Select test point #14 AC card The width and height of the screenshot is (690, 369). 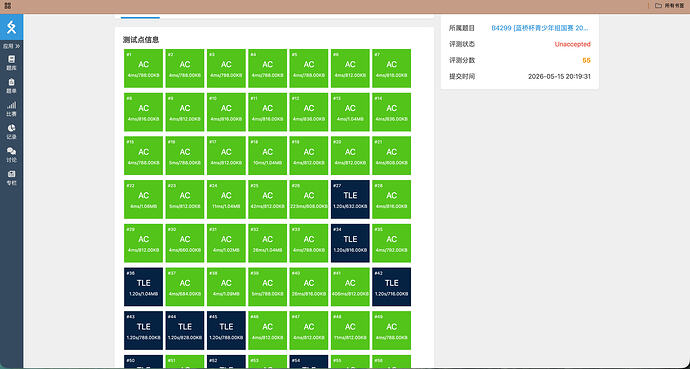[392, 112]
